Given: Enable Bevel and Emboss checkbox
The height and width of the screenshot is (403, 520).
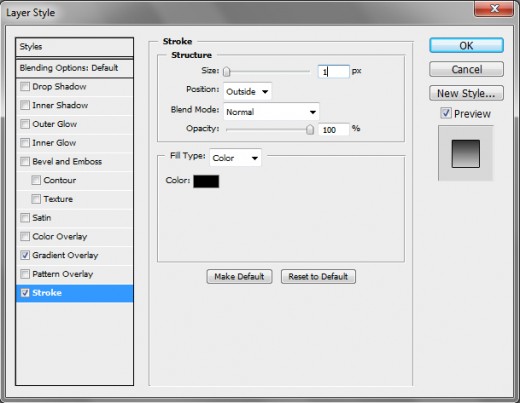Looking at the screenshot, I should click(x=25, y=162).
